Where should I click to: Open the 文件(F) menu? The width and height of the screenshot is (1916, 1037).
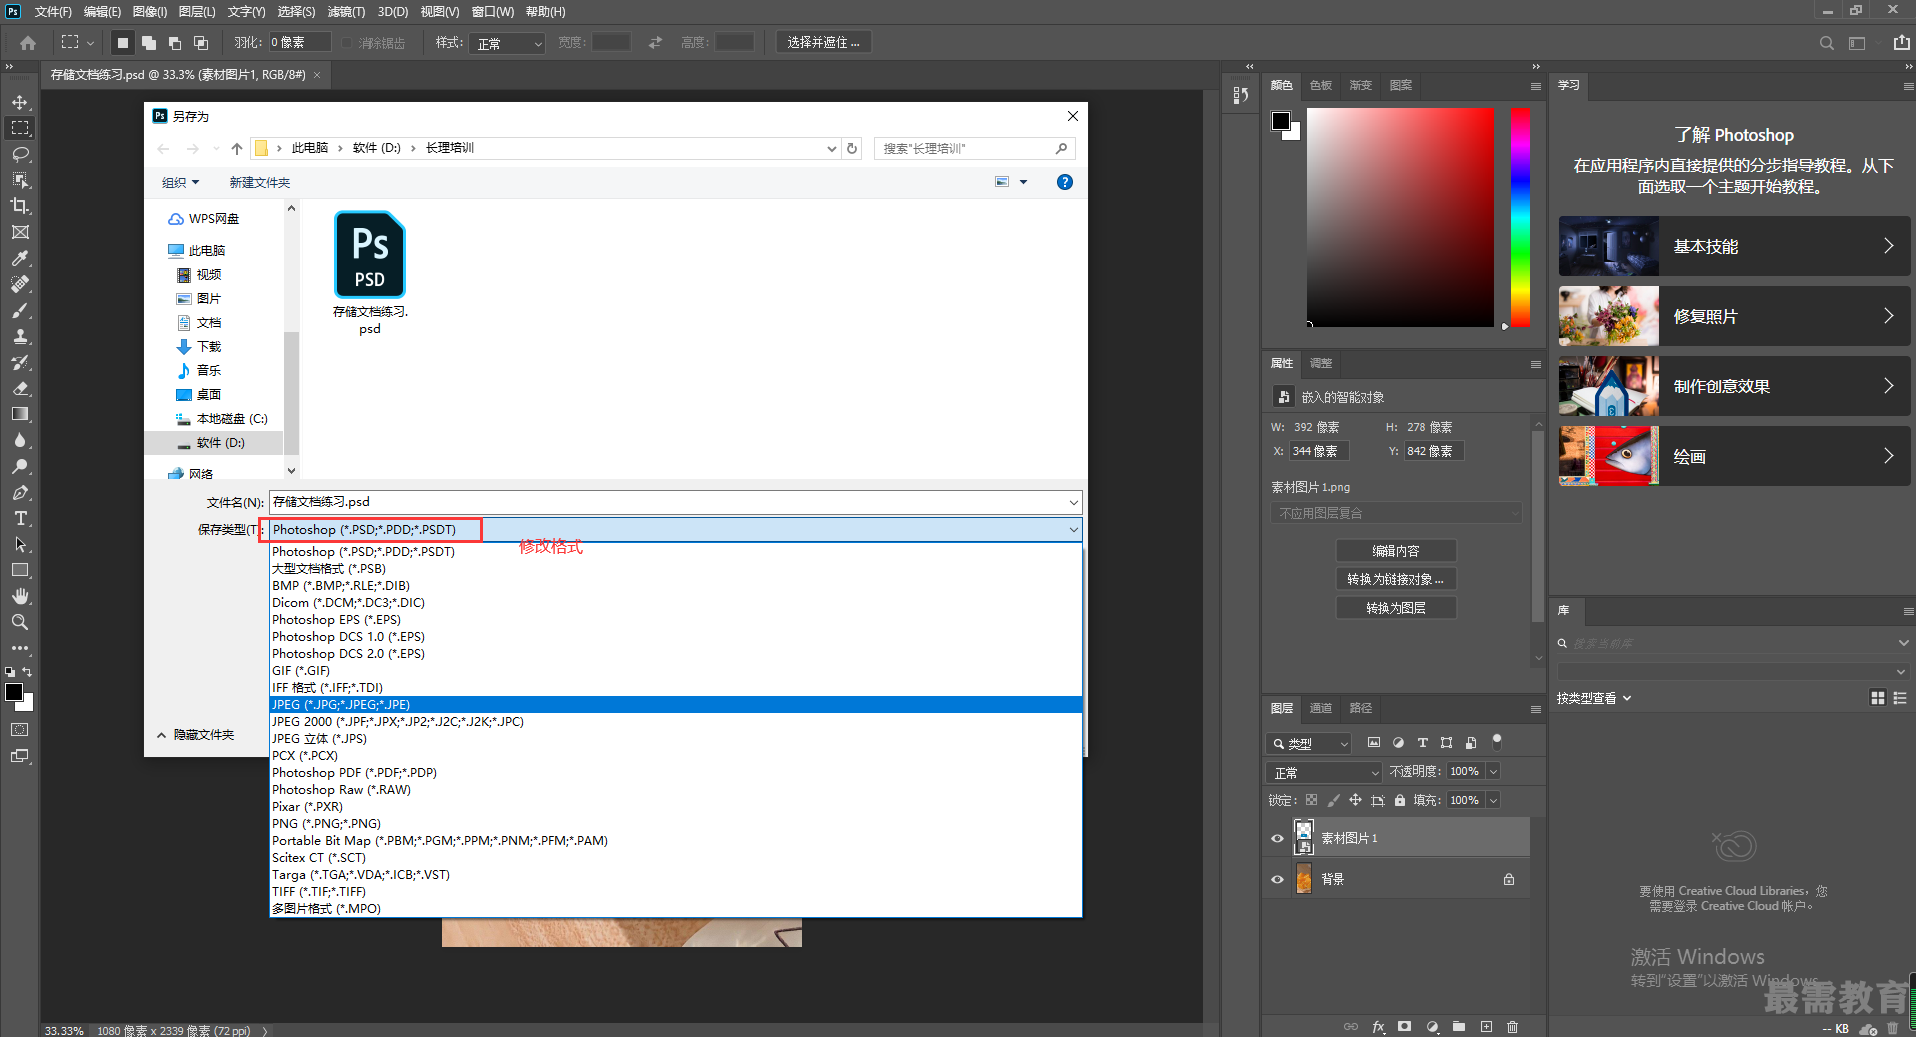pos(53,12)
